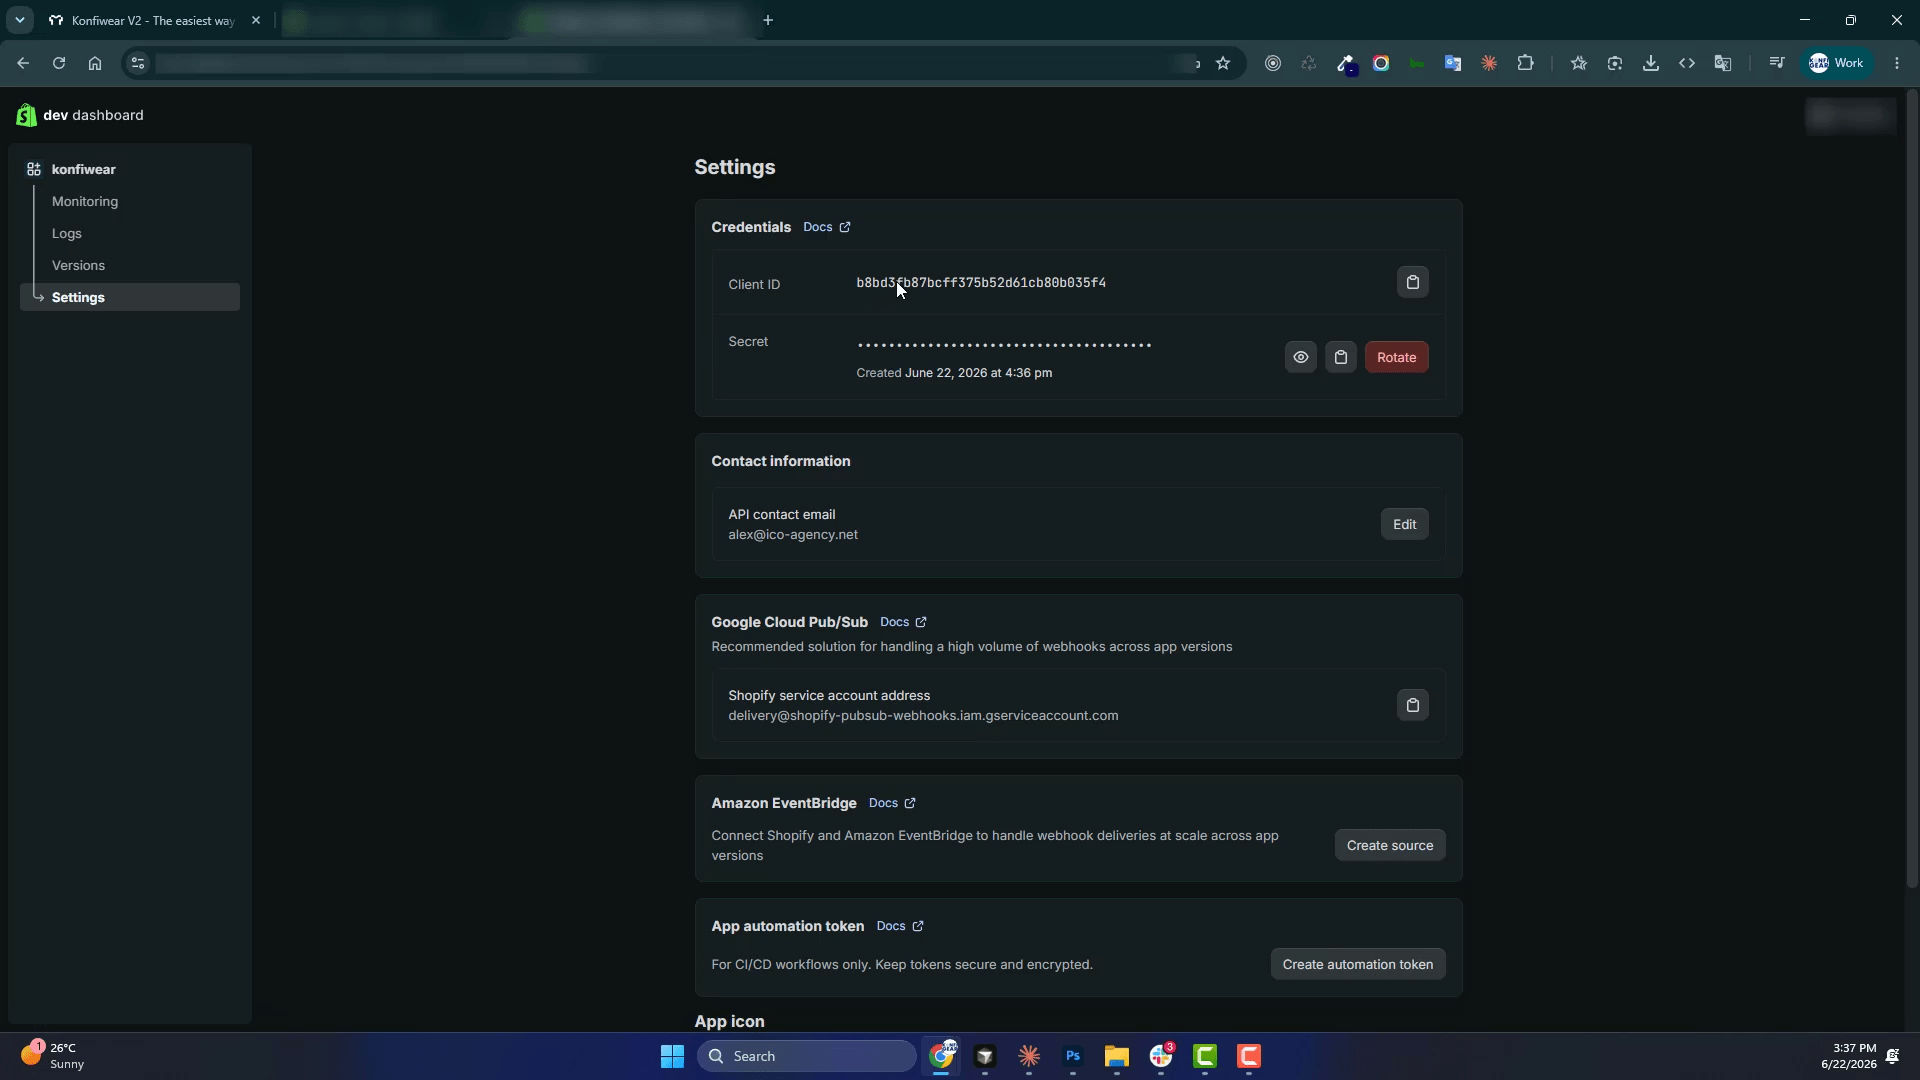Open the Windows Start menu
The height and width of the screenshot is (1080, 1920).
(x=672, y=1056)
